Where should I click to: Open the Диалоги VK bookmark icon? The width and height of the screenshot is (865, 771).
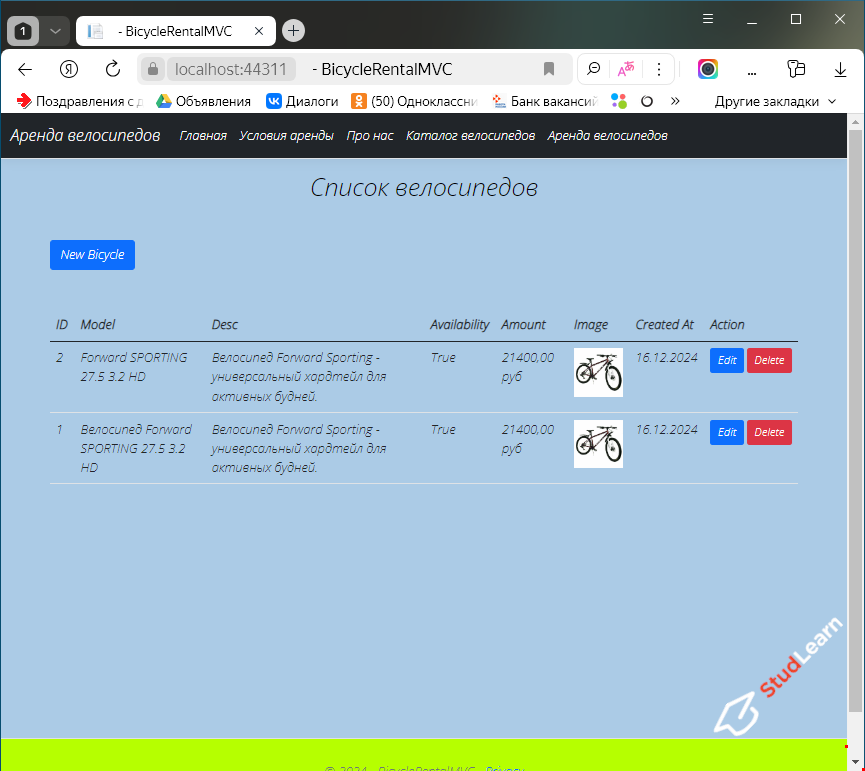[x=272, y=101]
